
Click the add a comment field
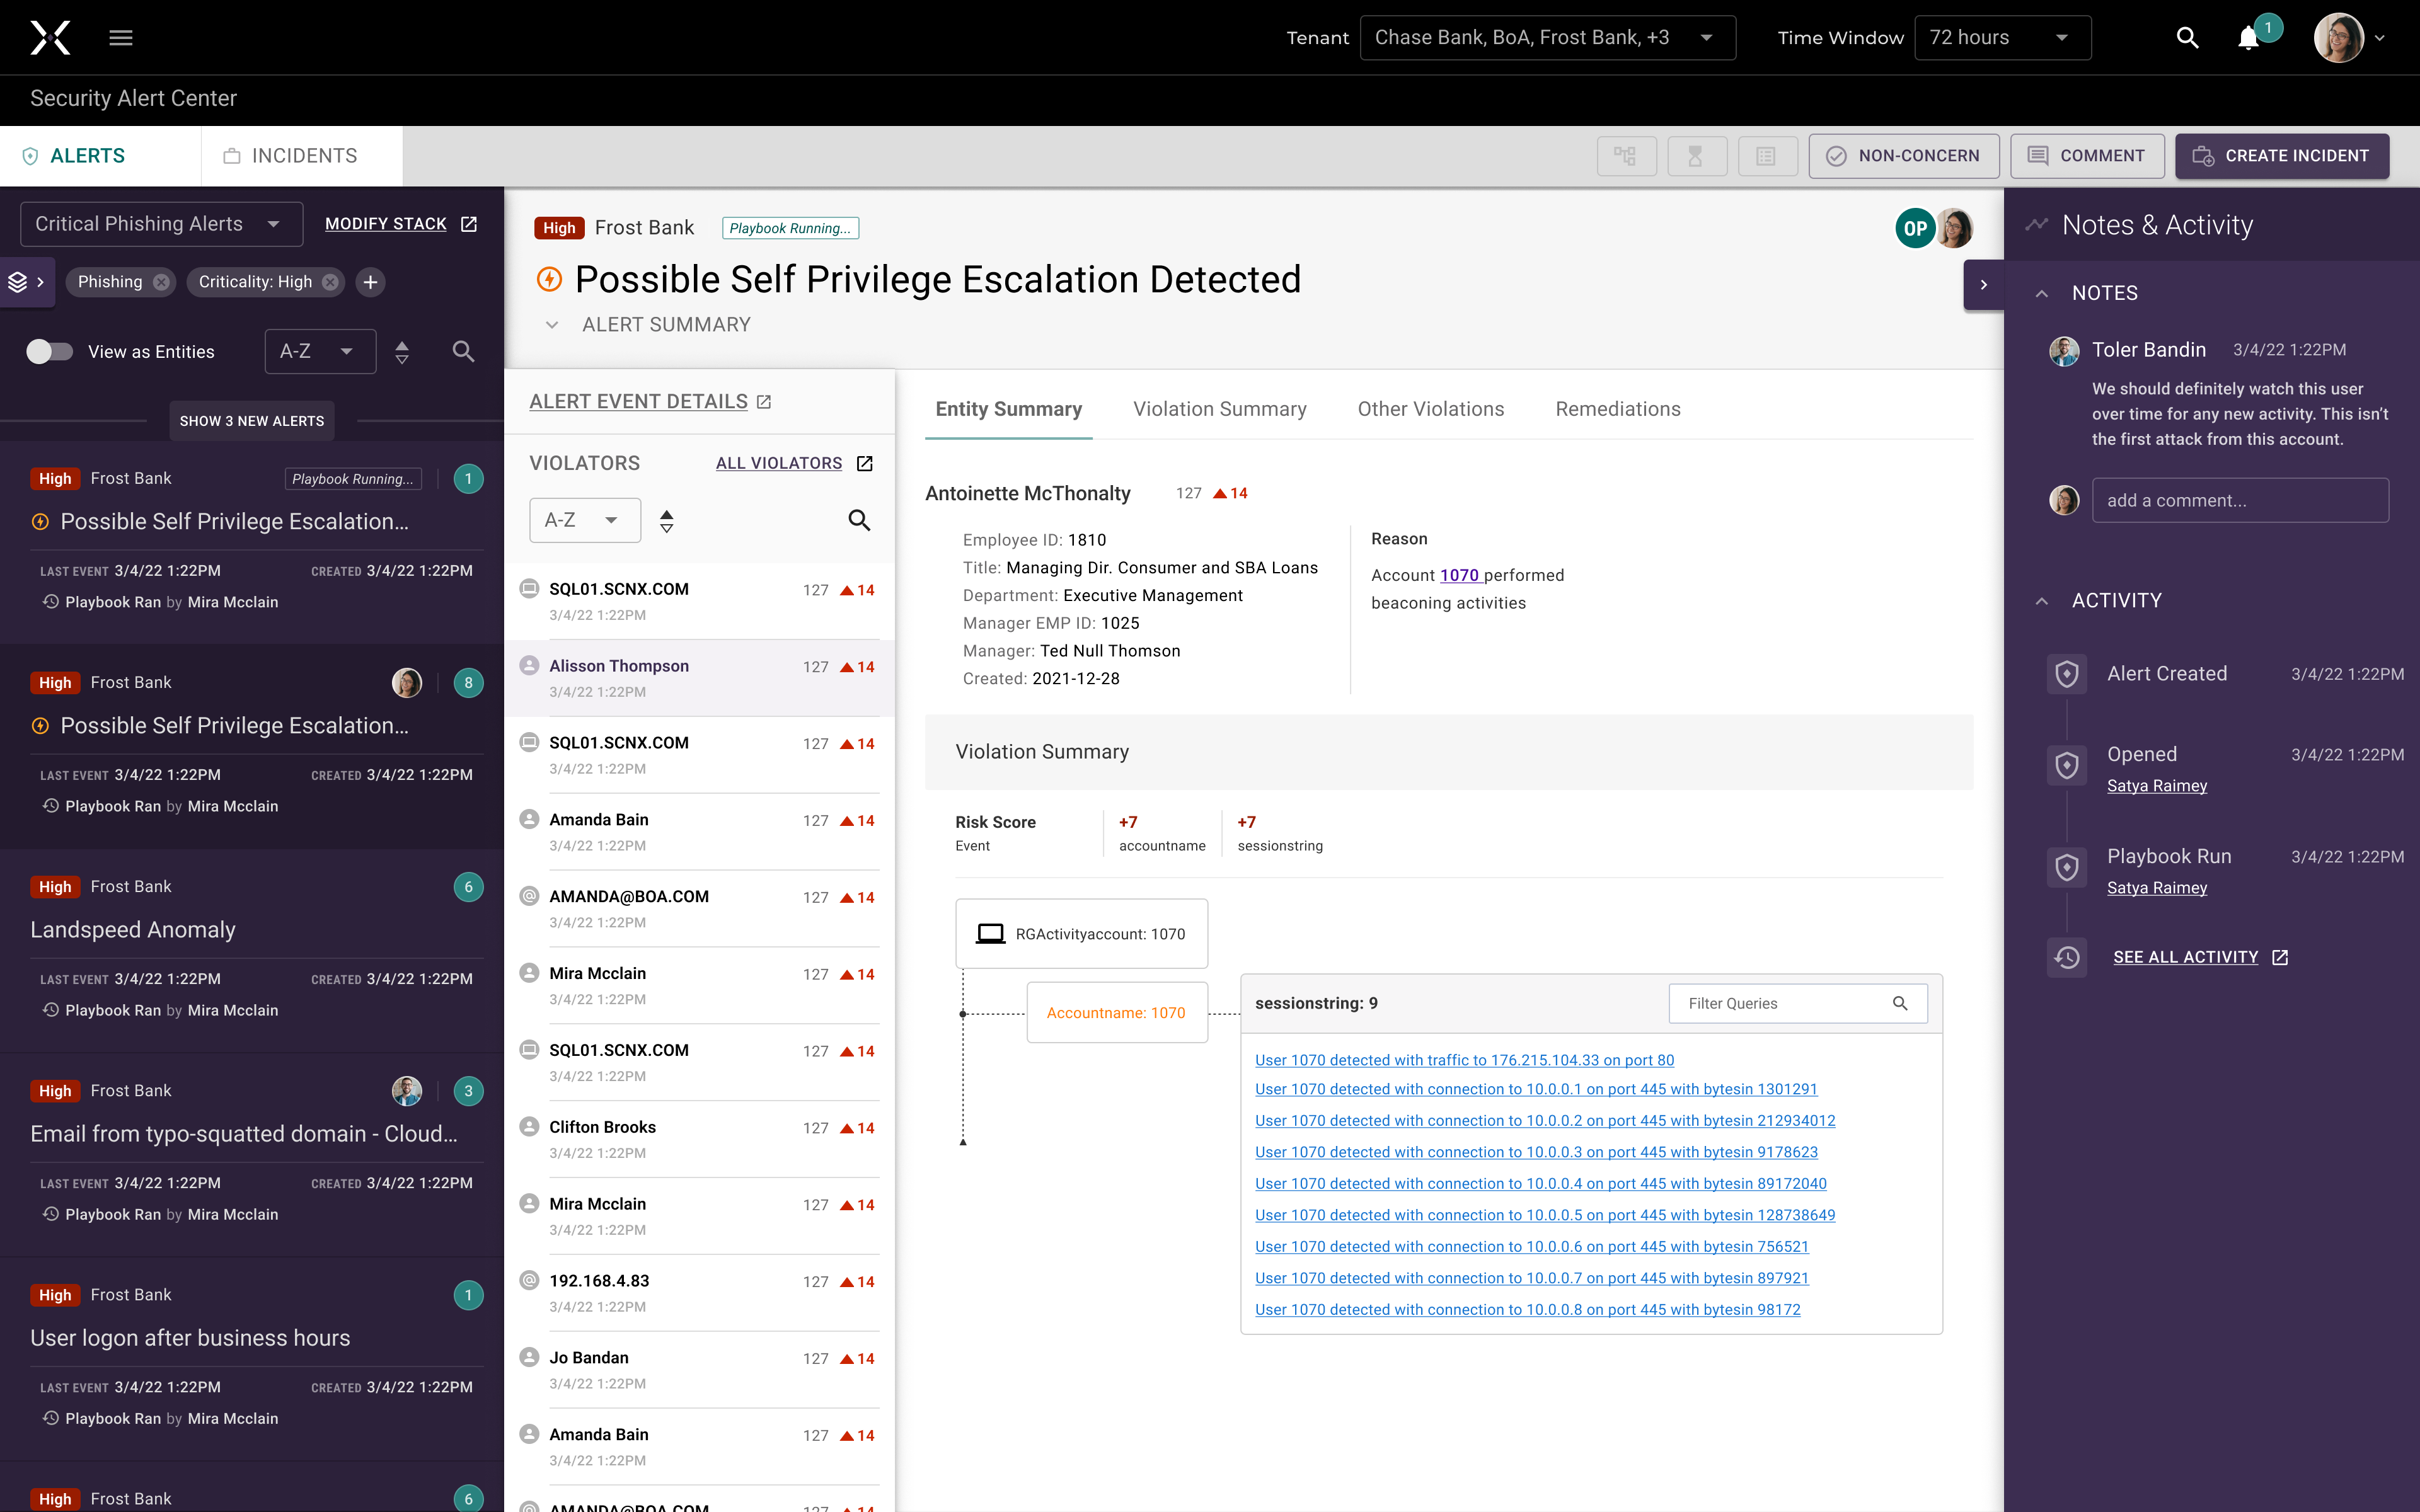coord(2239,500)
